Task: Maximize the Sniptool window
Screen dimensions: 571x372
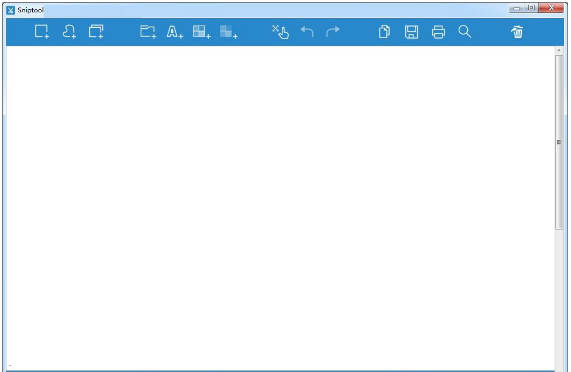Action: (531, 8)
